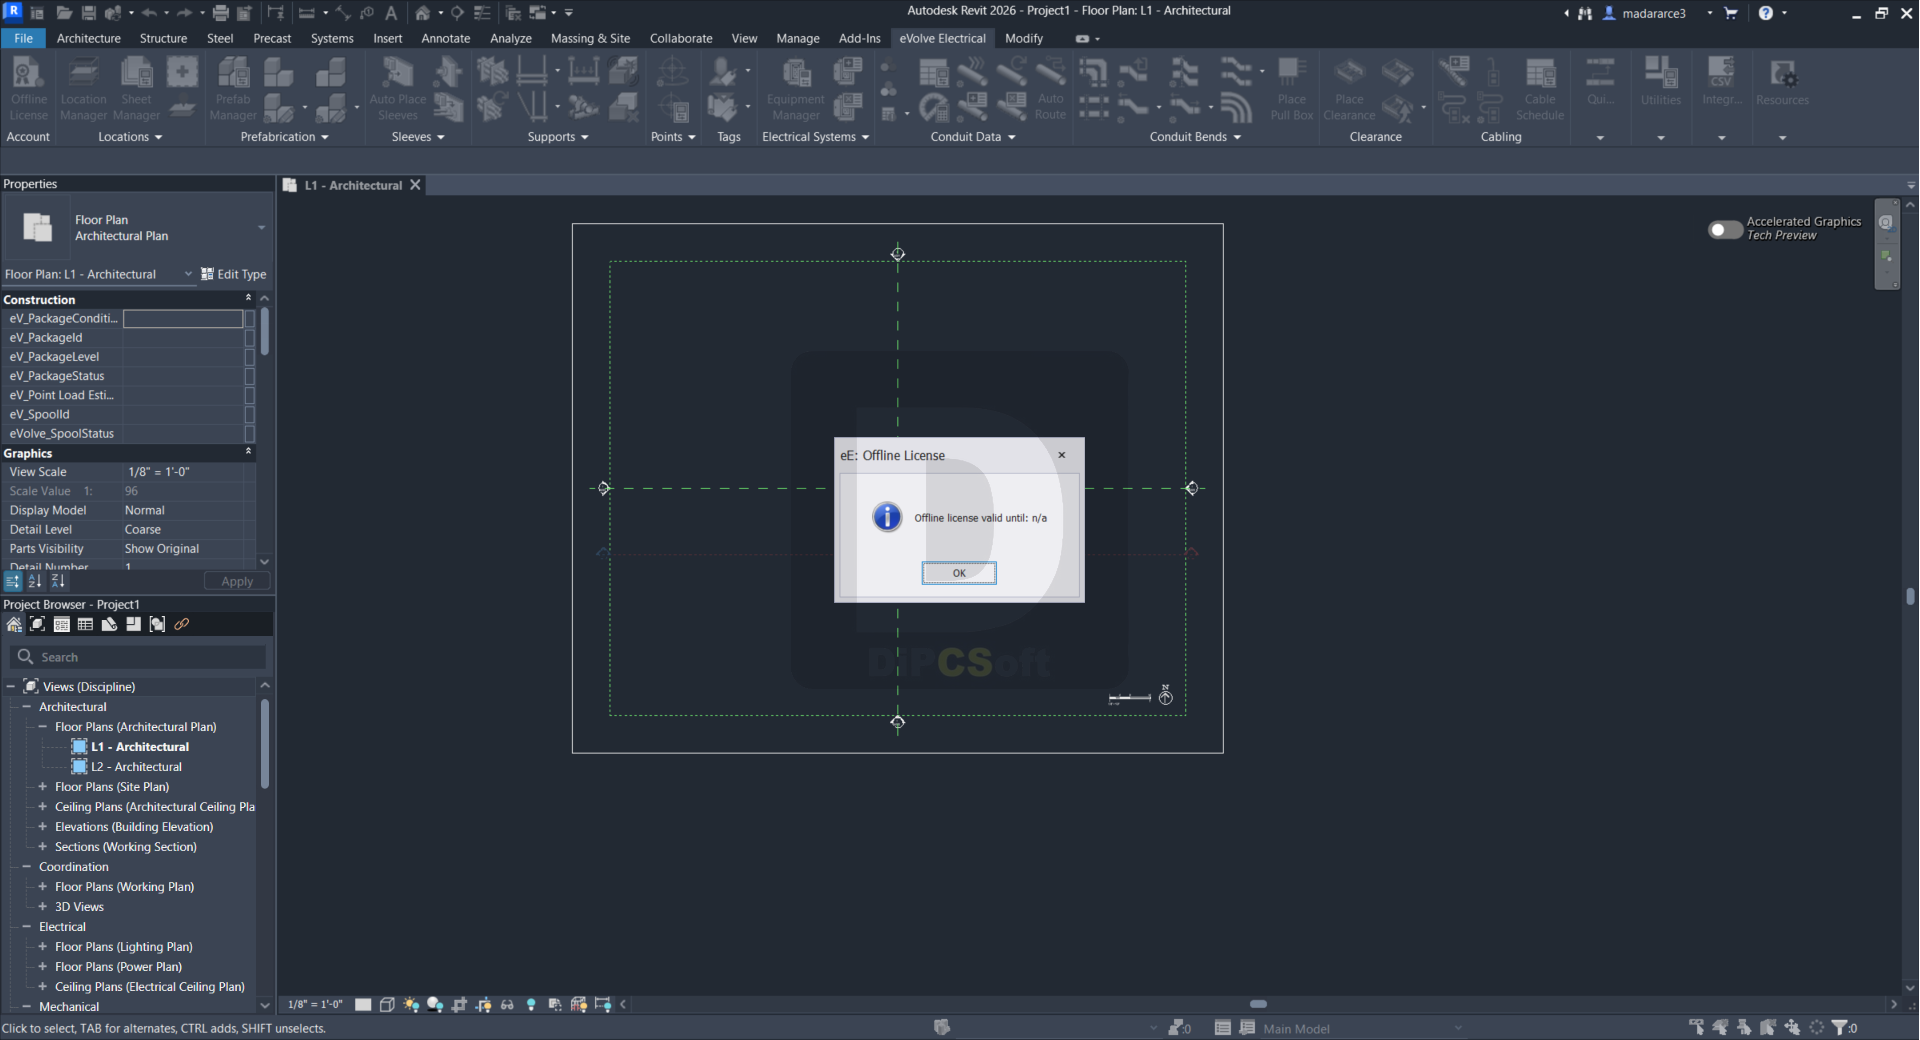Viewport: 1920px width, 1040px height.
Task: Click the Auto Route conduit tool
Action: pos(1050,87)
